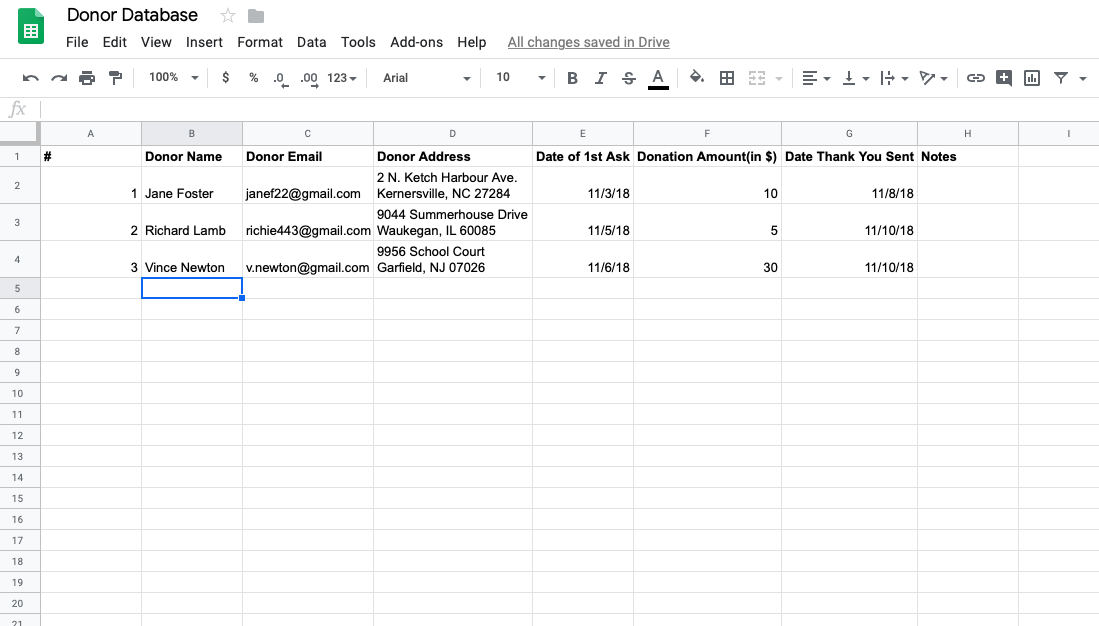Select the richie443@gmail.com cell
The width and height of the screenshot is (1099, 626).
[308, 223]
